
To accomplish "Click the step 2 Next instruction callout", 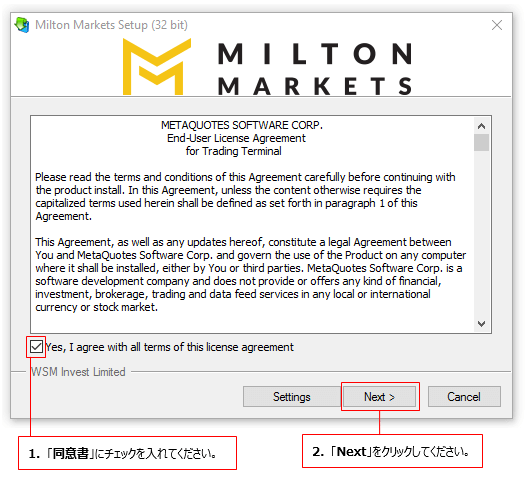I will point(392,451).
